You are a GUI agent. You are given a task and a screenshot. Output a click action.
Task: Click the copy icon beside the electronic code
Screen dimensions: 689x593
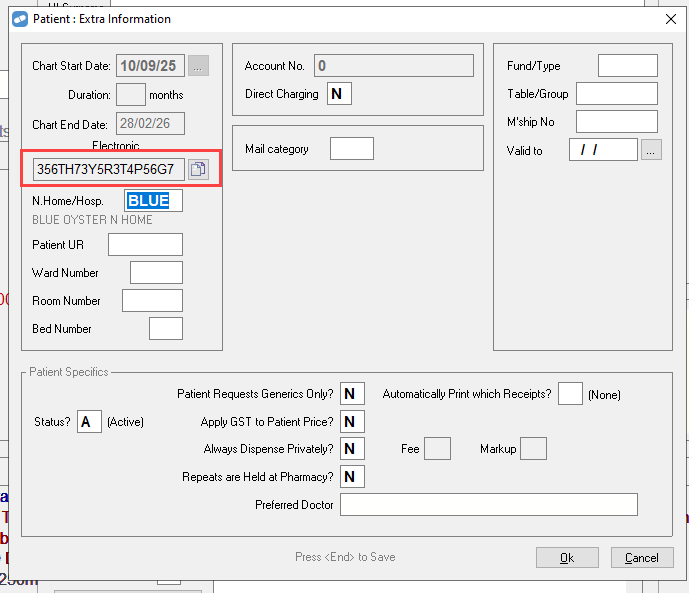(x=198, y=169)
